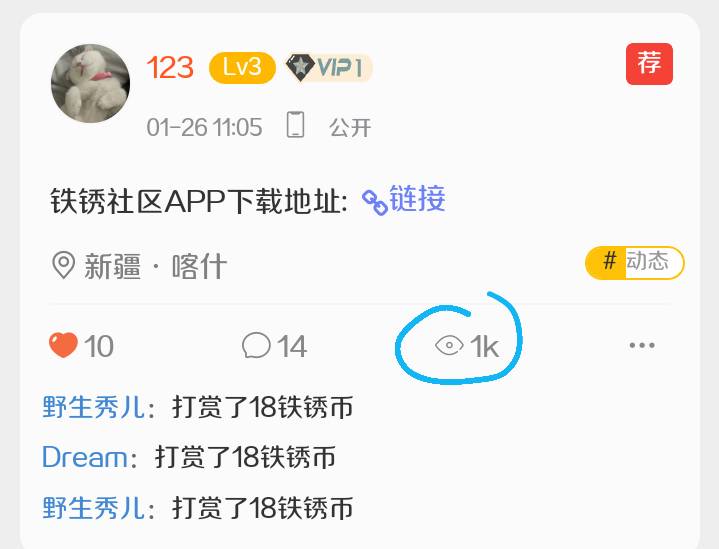Tap the chain link icon
This screenshot has height=549, width=719.
(375, 202)
